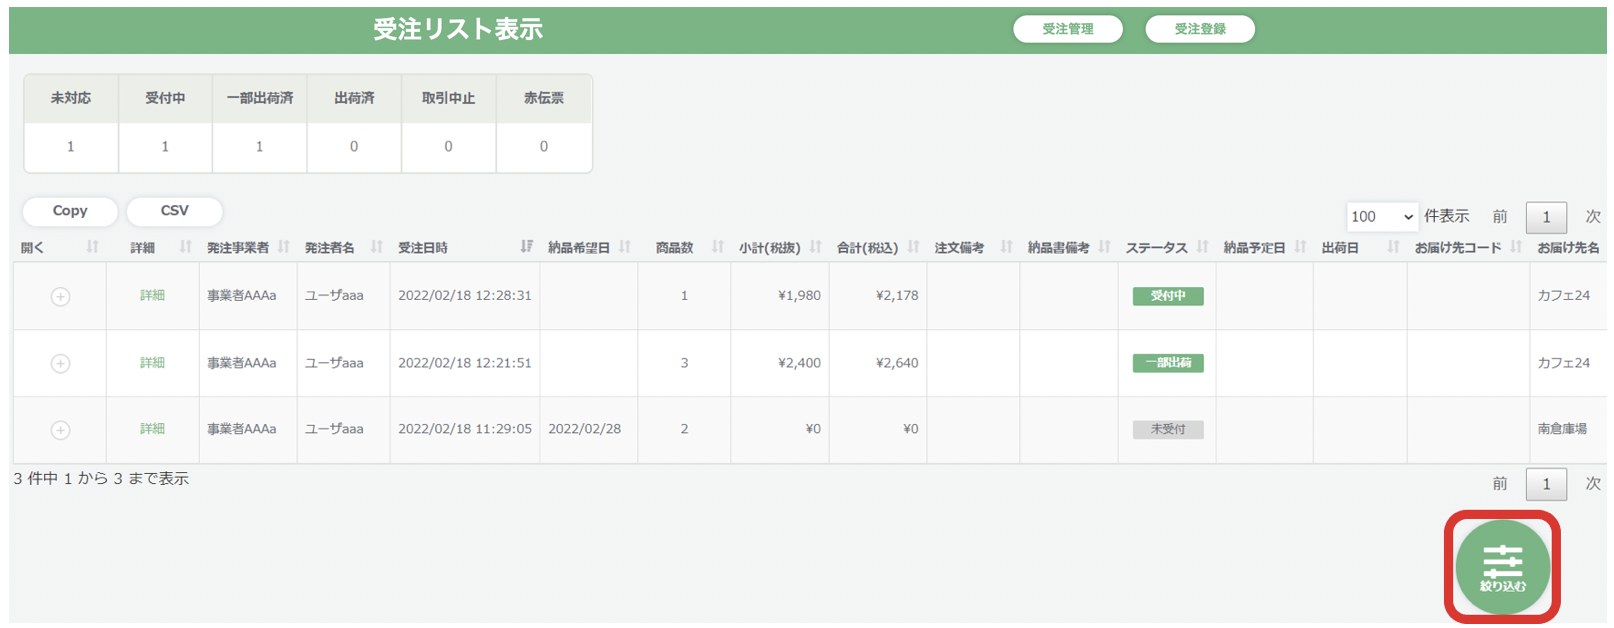Go to 受注管理 page

[1068, 29]
